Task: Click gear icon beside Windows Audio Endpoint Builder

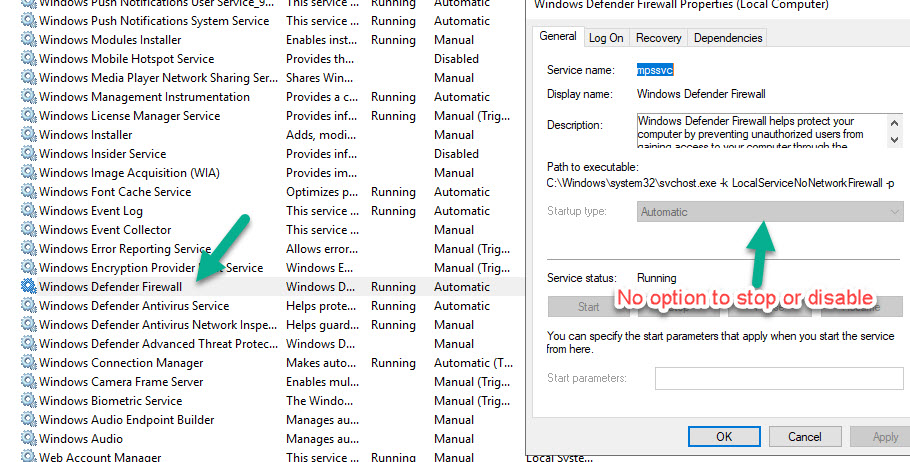Action: click(x=28, y=419)
